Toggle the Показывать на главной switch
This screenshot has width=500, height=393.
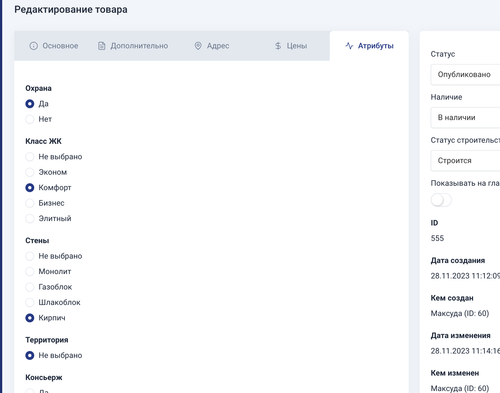coord(441,200)
